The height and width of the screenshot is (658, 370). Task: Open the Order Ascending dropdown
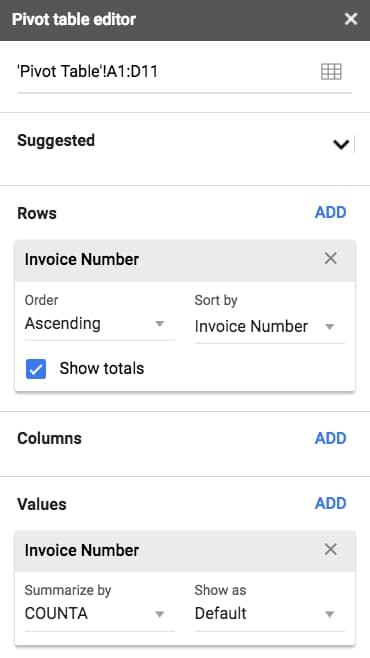(99, 324)
